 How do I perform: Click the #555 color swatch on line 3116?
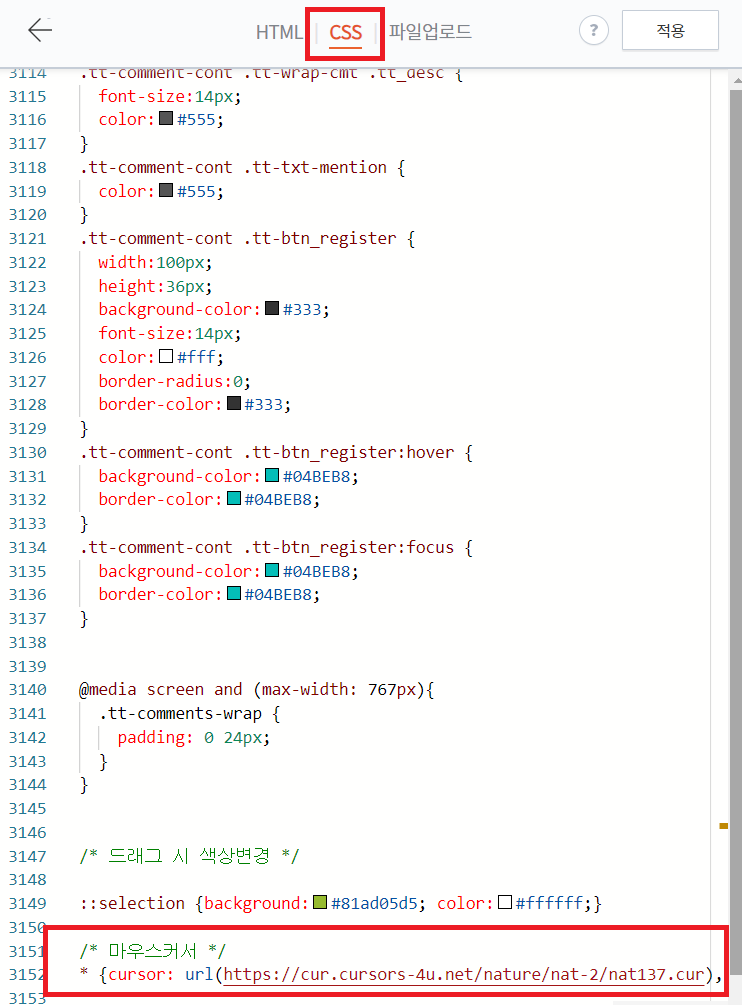coord(166,119)
